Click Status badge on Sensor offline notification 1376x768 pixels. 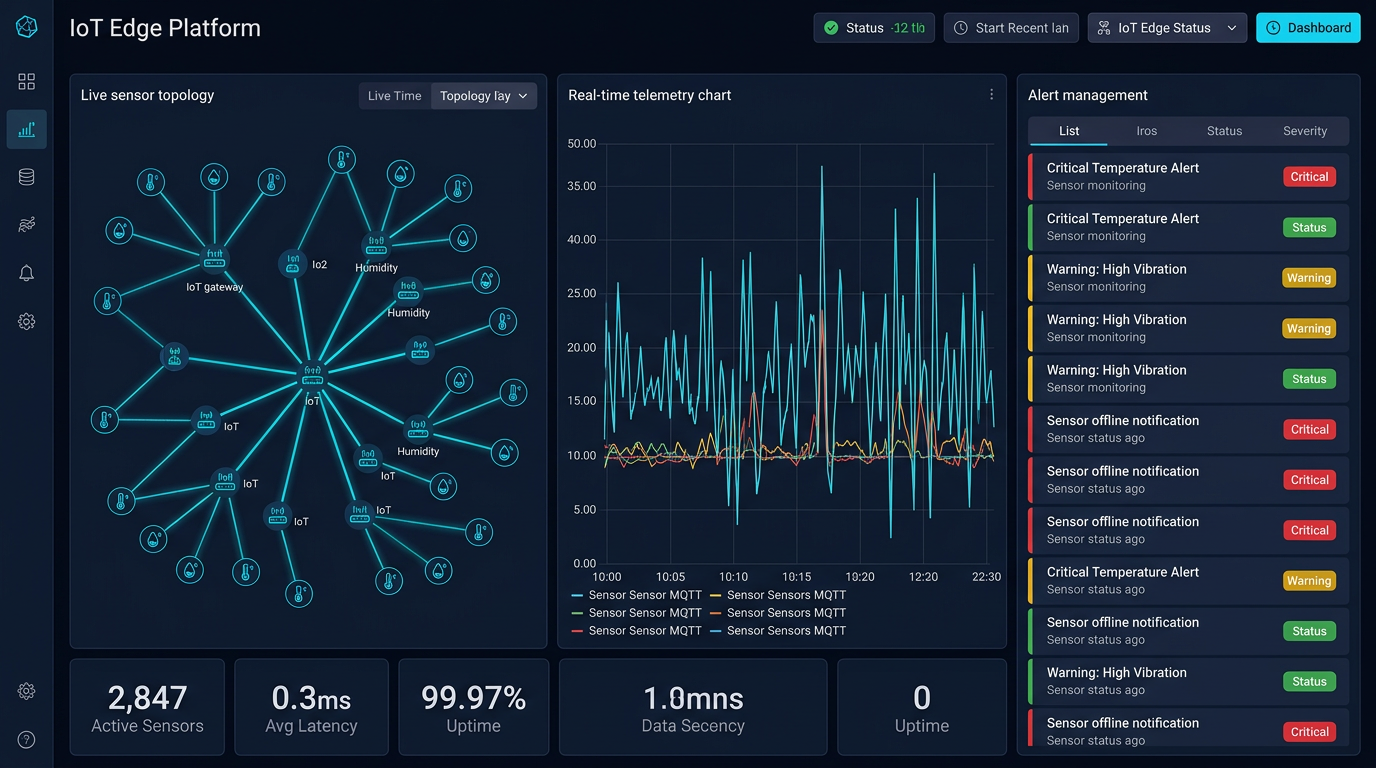click(x=1309, y=631)
